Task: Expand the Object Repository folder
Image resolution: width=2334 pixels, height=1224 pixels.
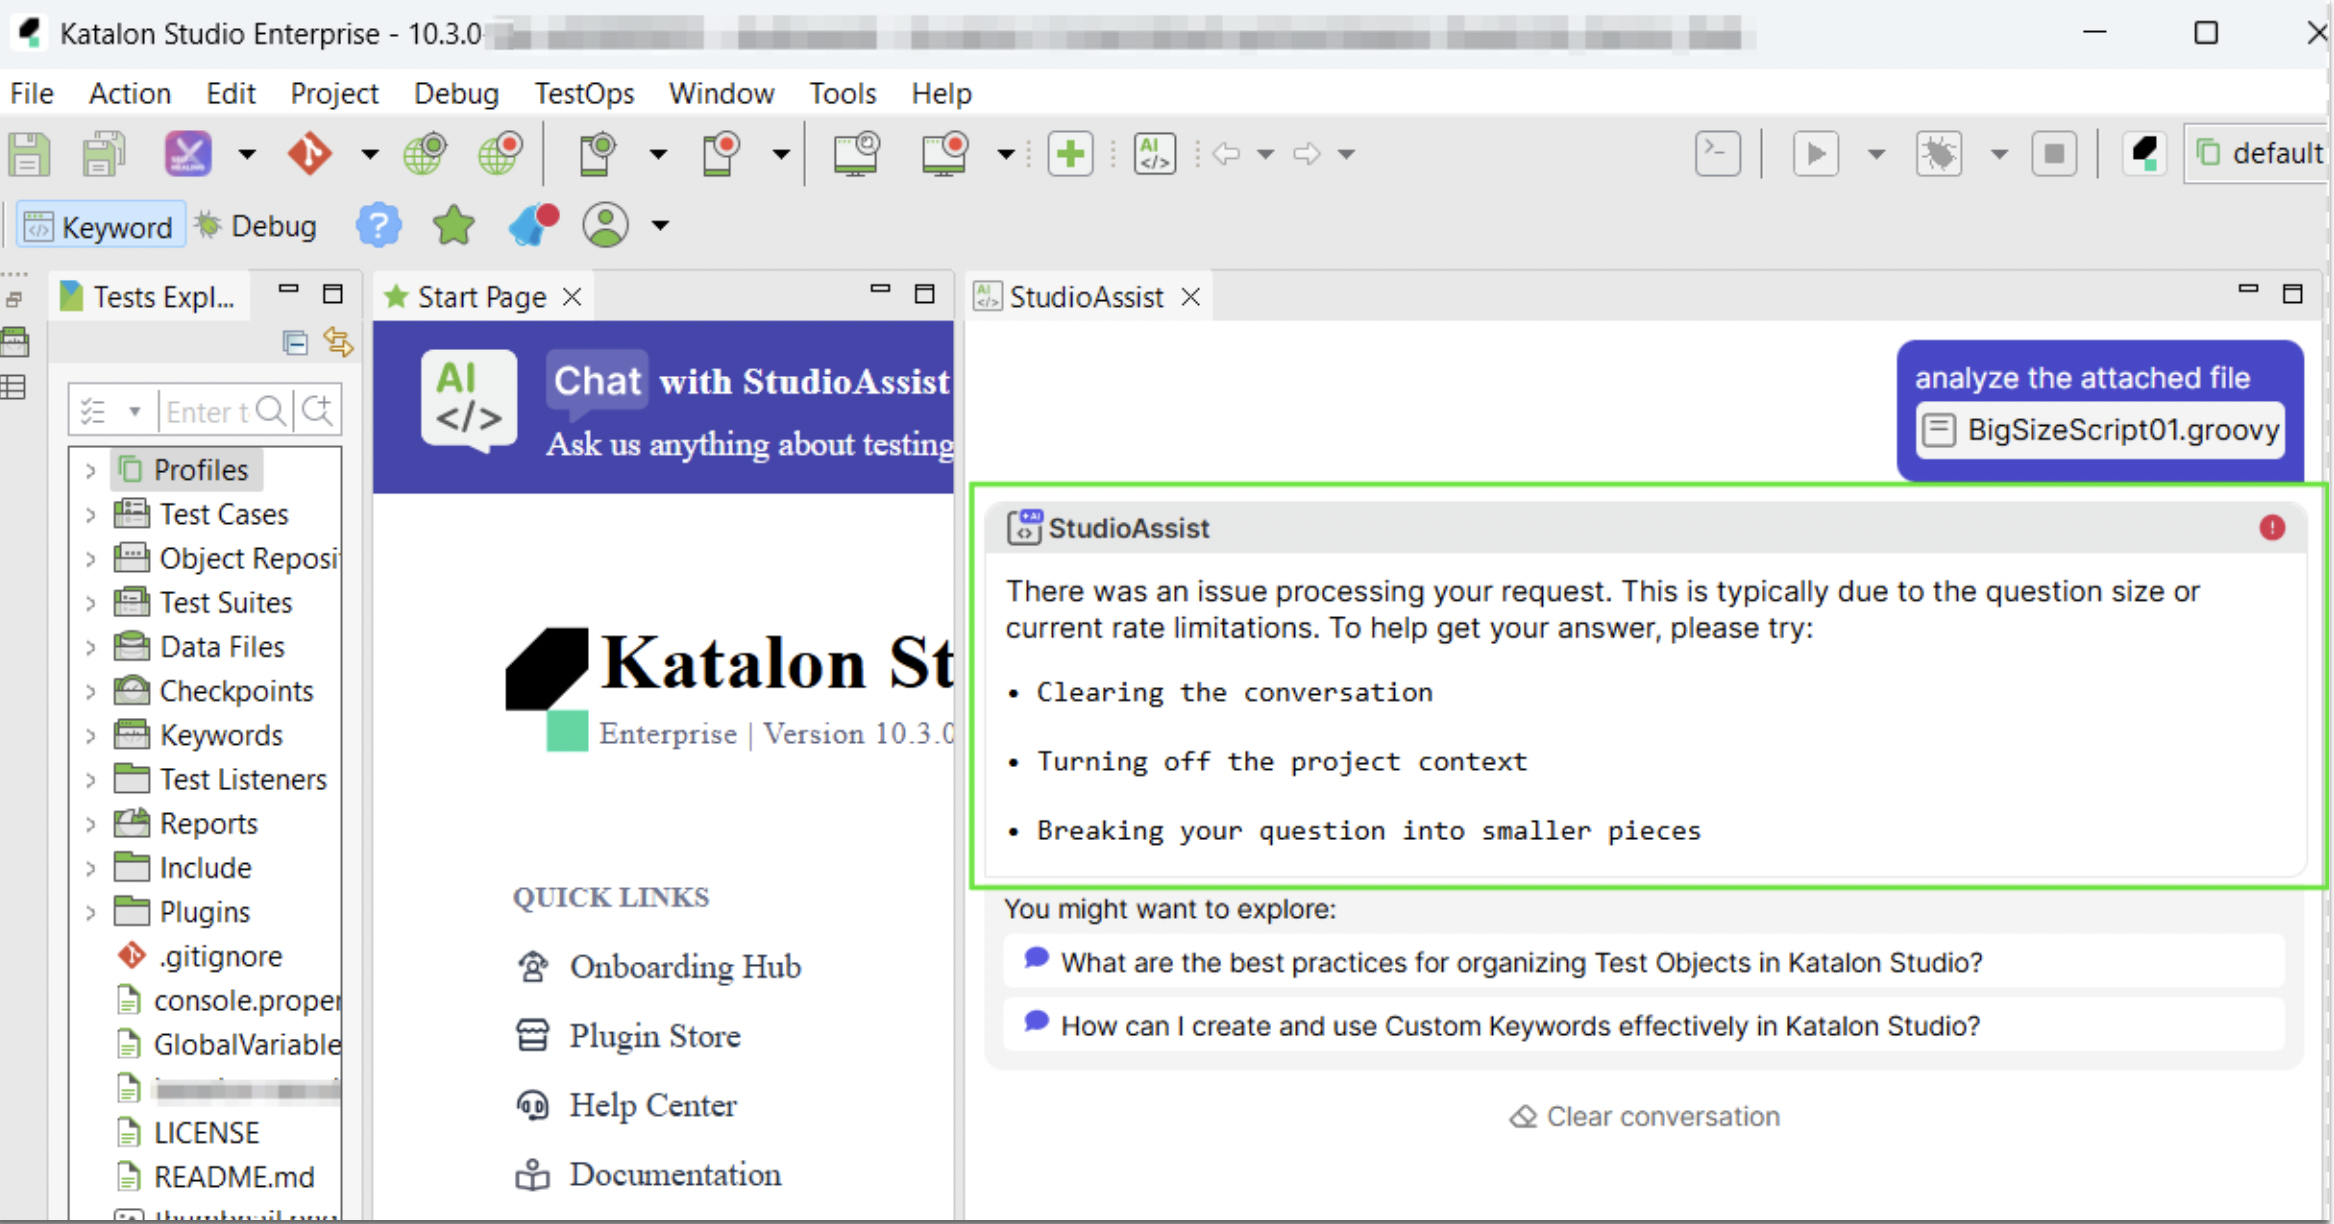Action: coord(90,559)
